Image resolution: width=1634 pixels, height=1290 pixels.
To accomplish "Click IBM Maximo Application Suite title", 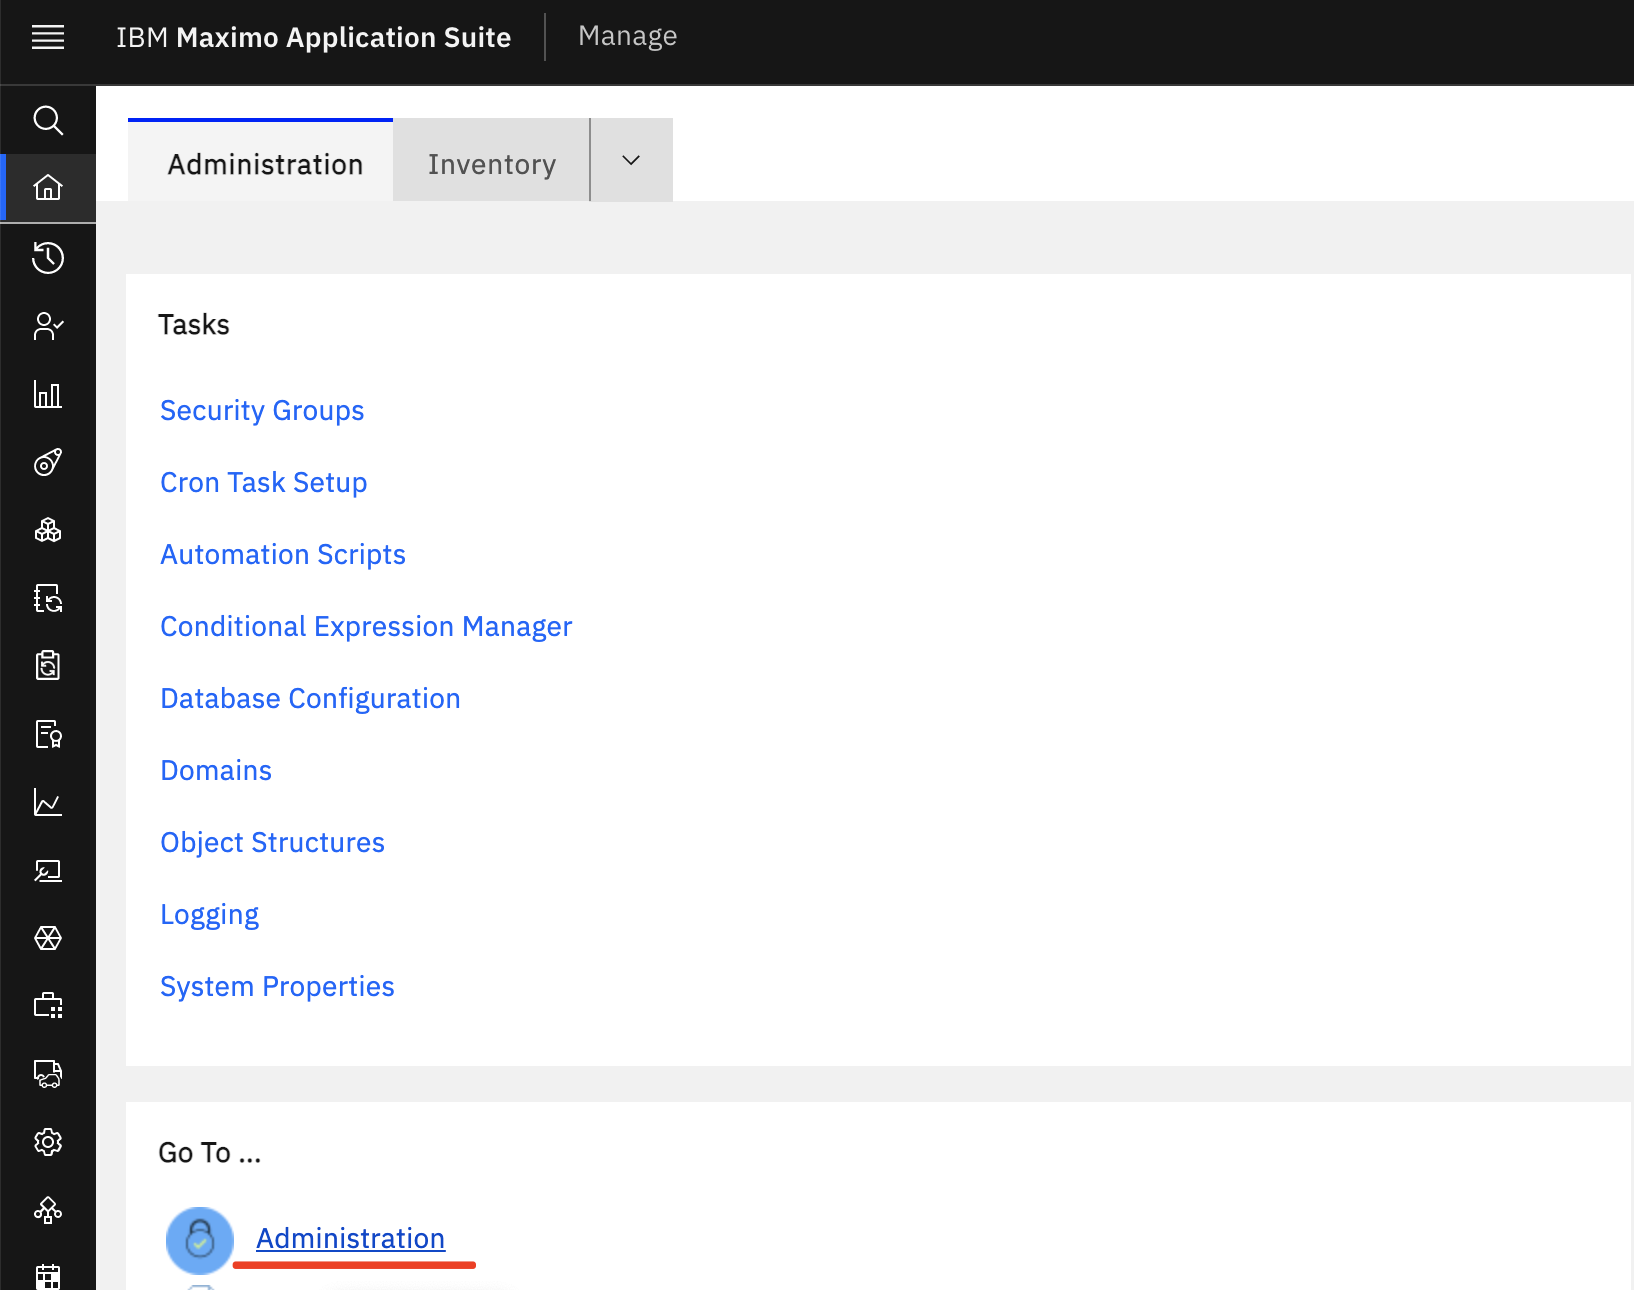I will 313,38.
